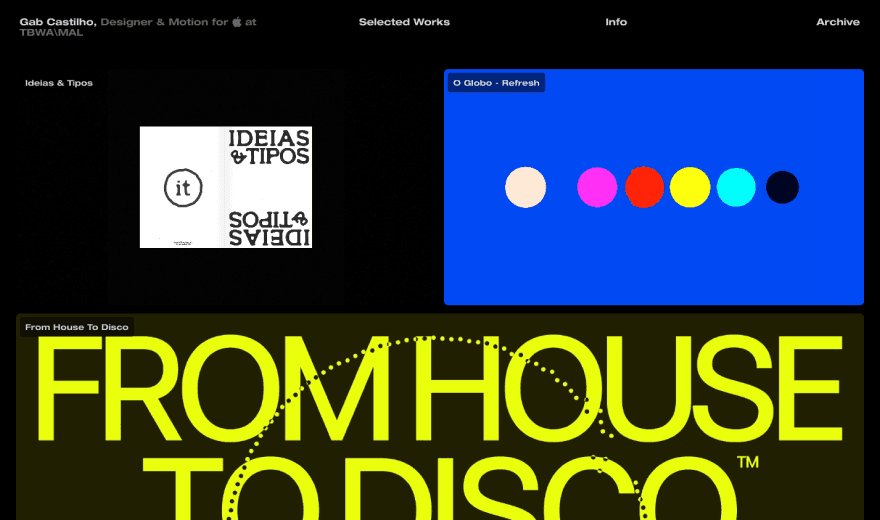880x520 pixels.
Task: Open the Ideias & Tipos project label
Action: (x=59, y=83)
